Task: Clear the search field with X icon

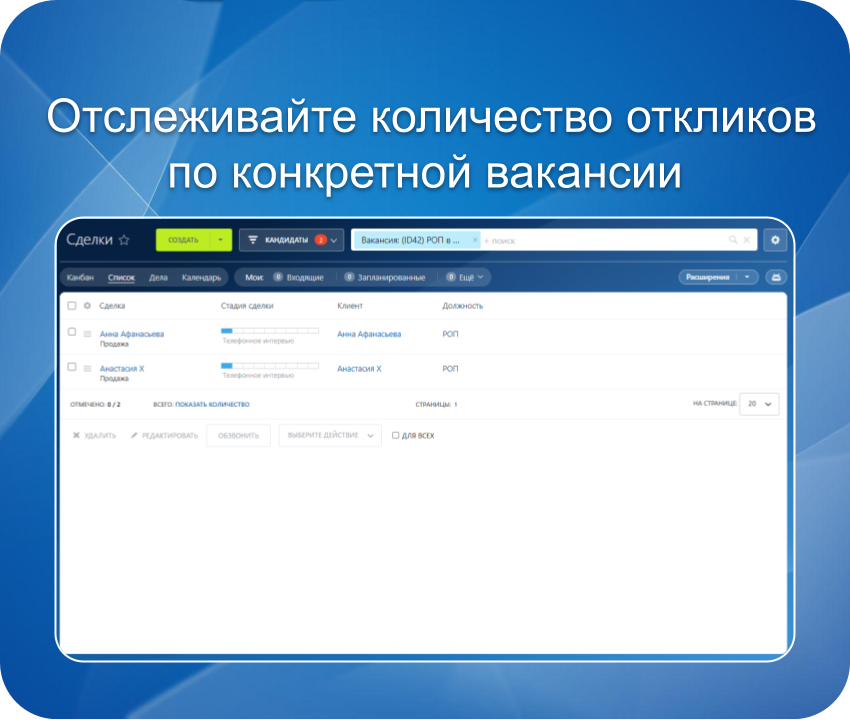Action: (746, 240)
